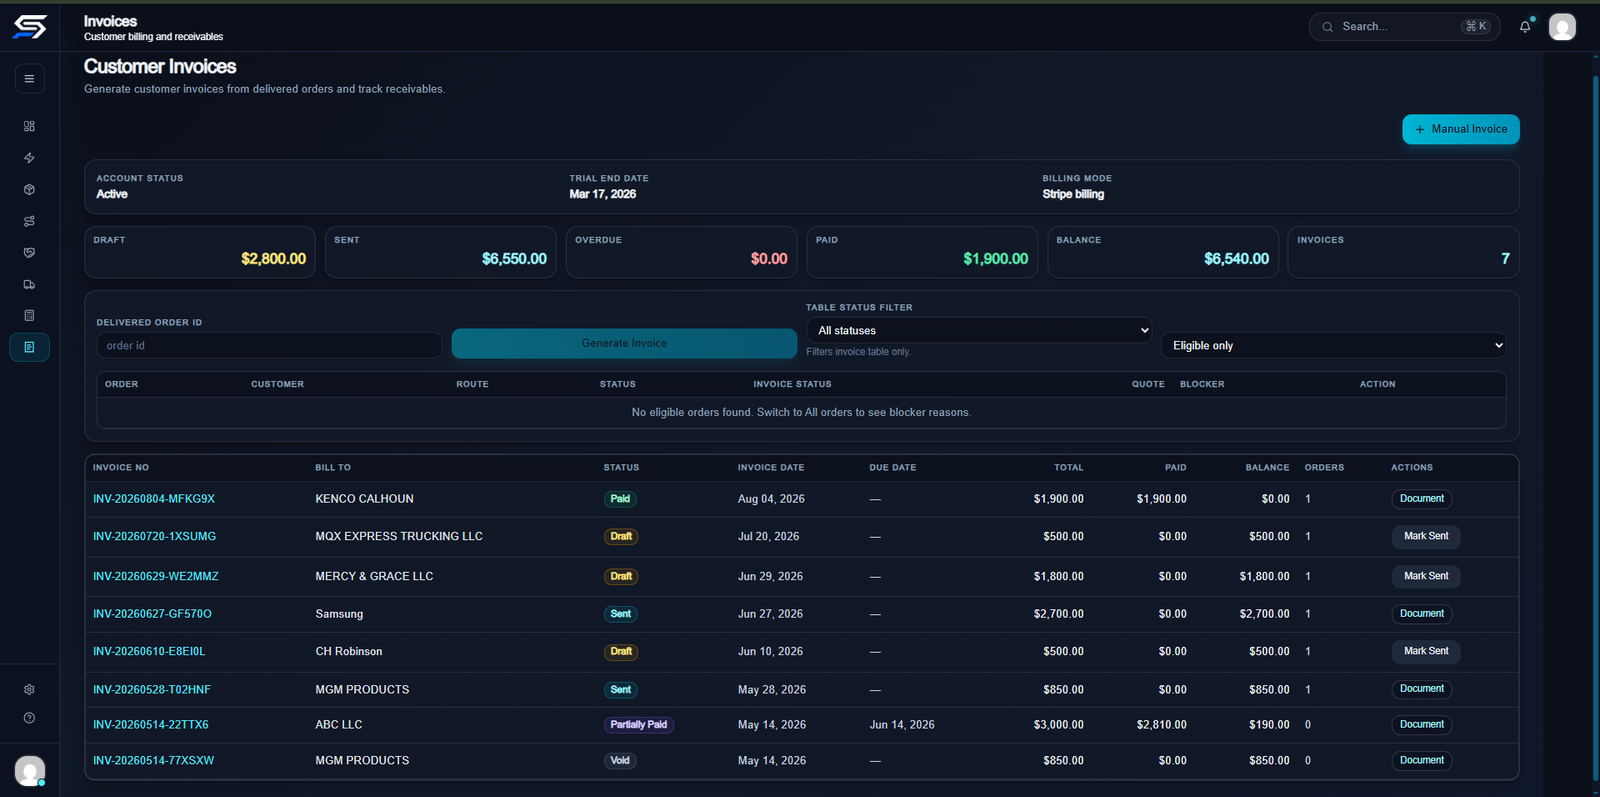Open invoice INV-20260804-MFKG9X
Viewport: 1600px width, 797px height.
[154, 499]
